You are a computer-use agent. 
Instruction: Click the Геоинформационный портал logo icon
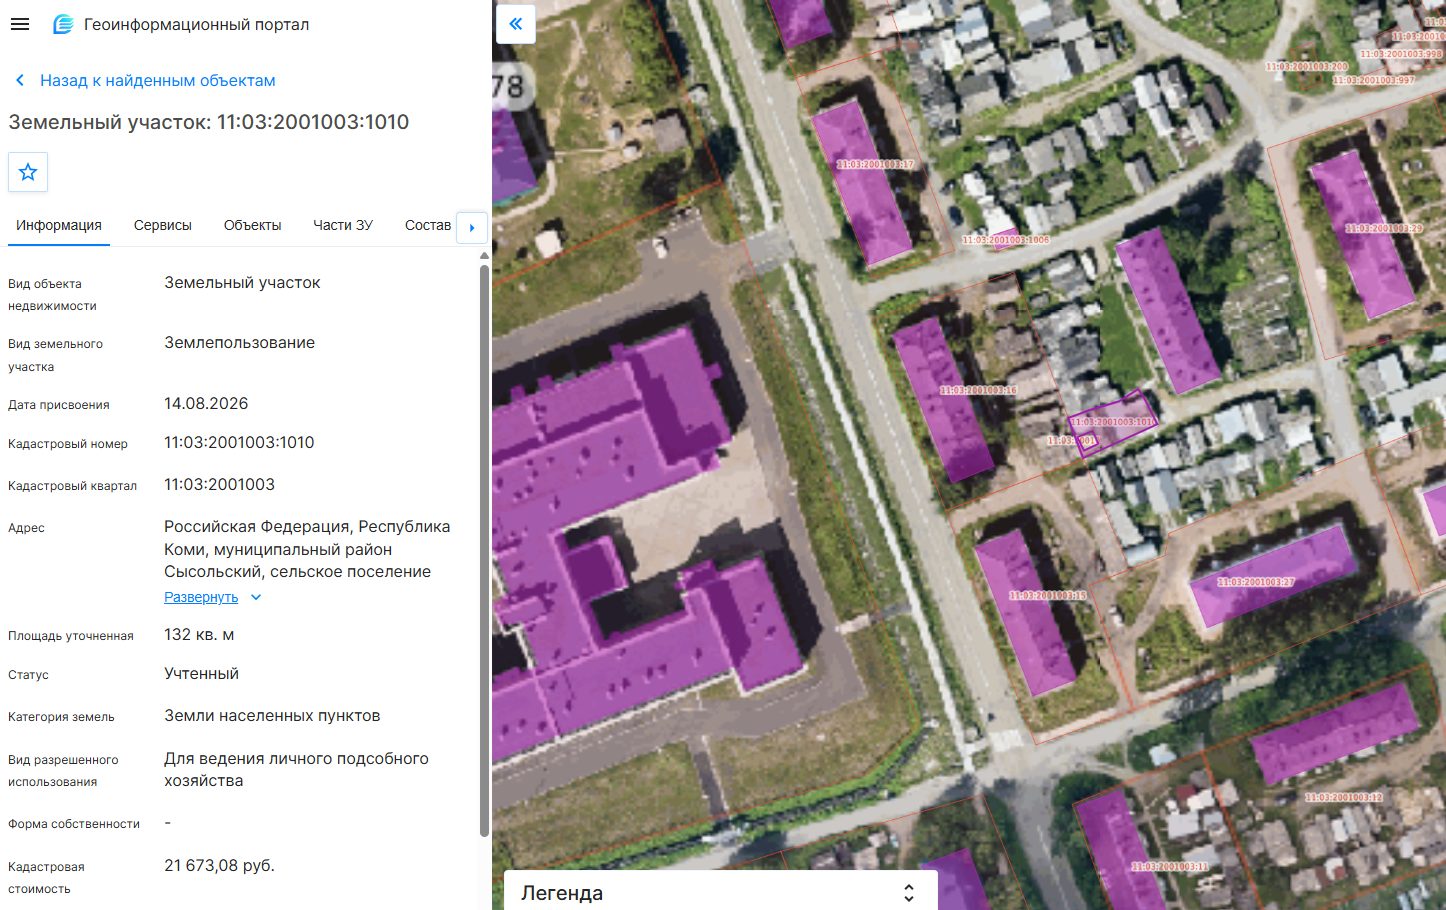coord(63,24)
